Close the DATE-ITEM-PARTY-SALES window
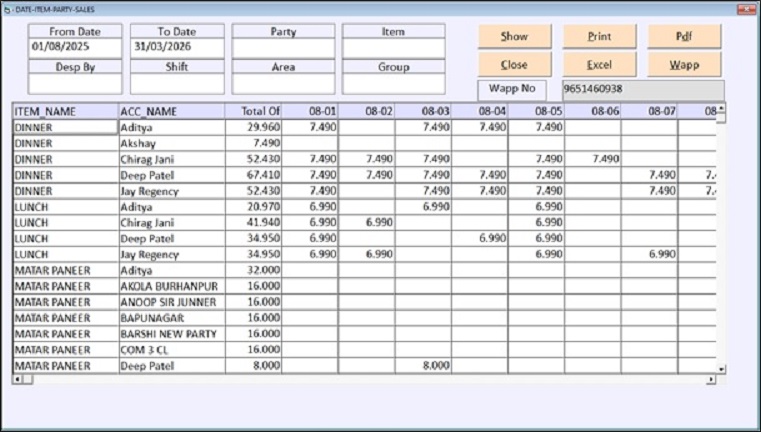The width and height of the screenshot is (761, 432). 744,9
